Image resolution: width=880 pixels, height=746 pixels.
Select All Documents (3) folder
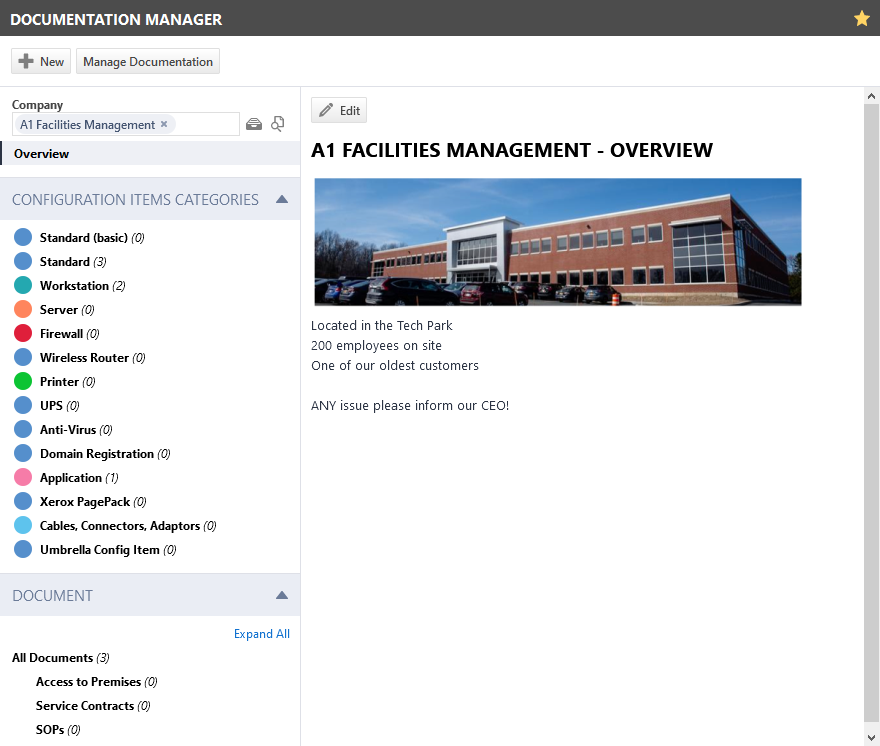(61, 658)
